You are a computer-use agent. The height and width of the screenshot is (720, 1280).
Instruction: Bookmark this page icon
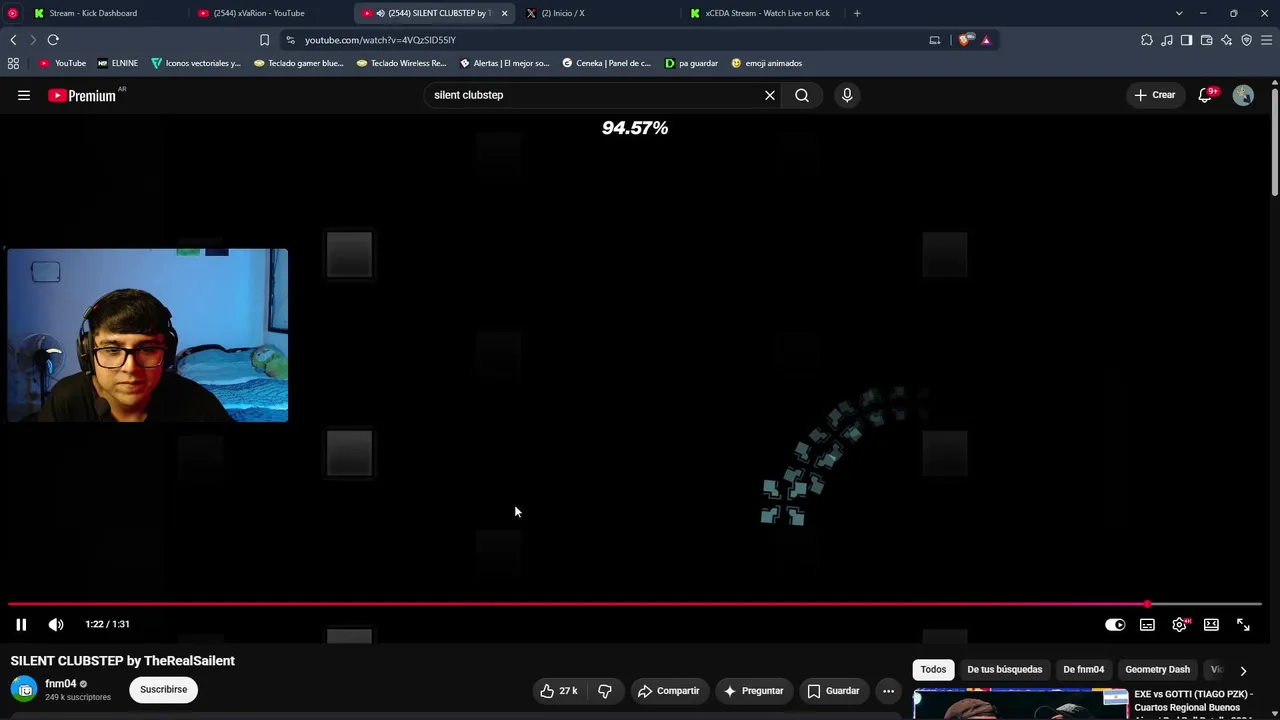(x=264, y=40)
